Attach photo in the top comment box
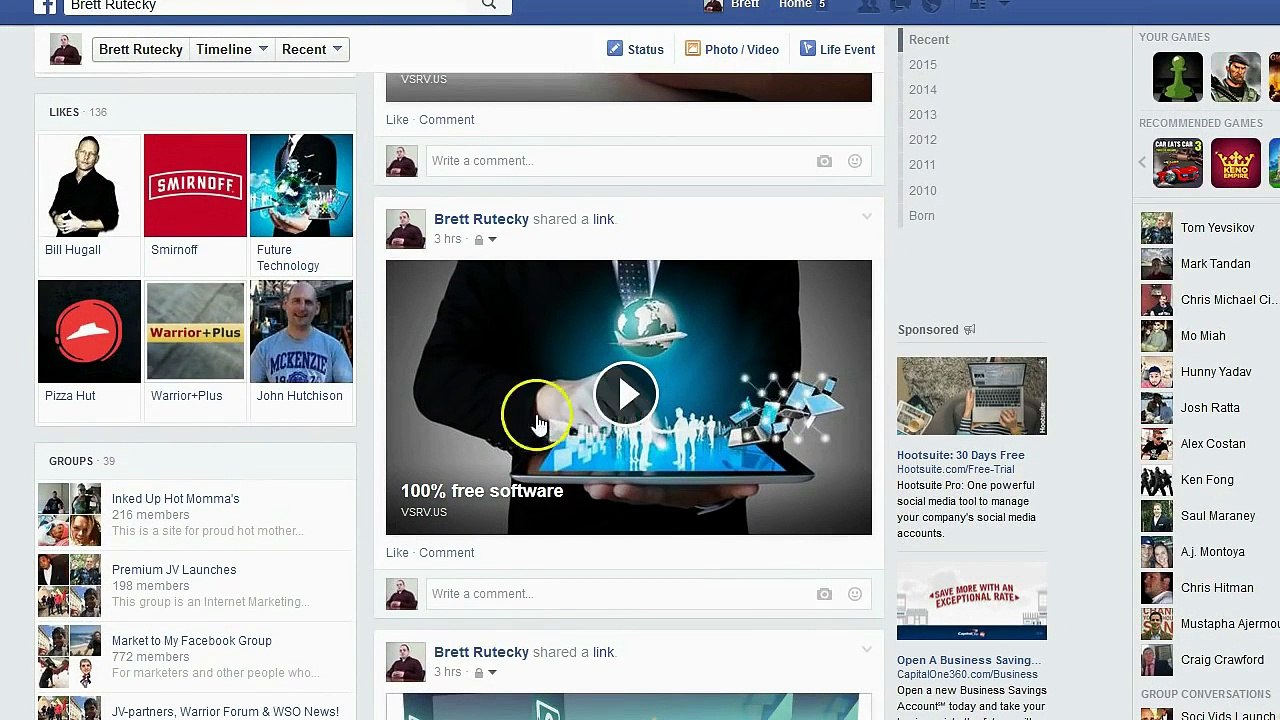Viewport: 1280px width, 720px height. point(824,161)
